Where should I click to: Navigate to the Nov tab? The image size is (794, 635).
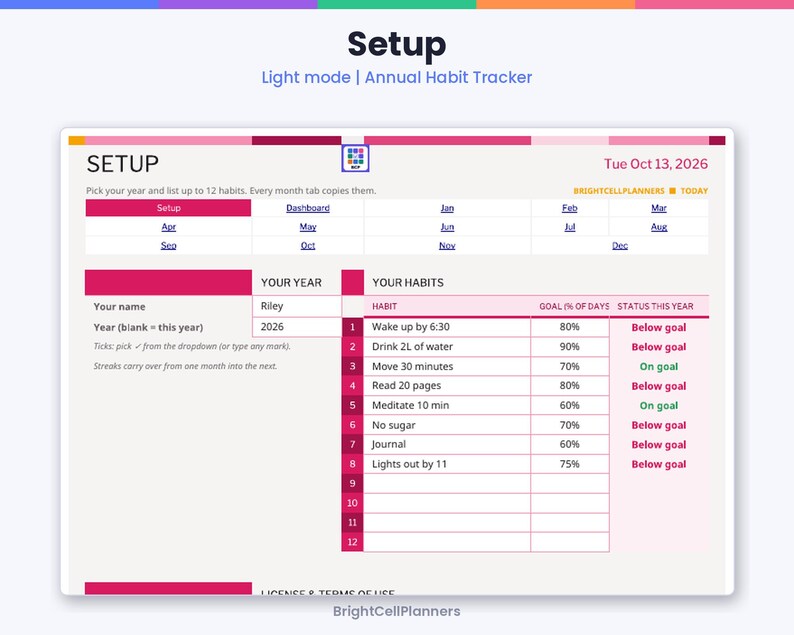(x=447, y=246)
